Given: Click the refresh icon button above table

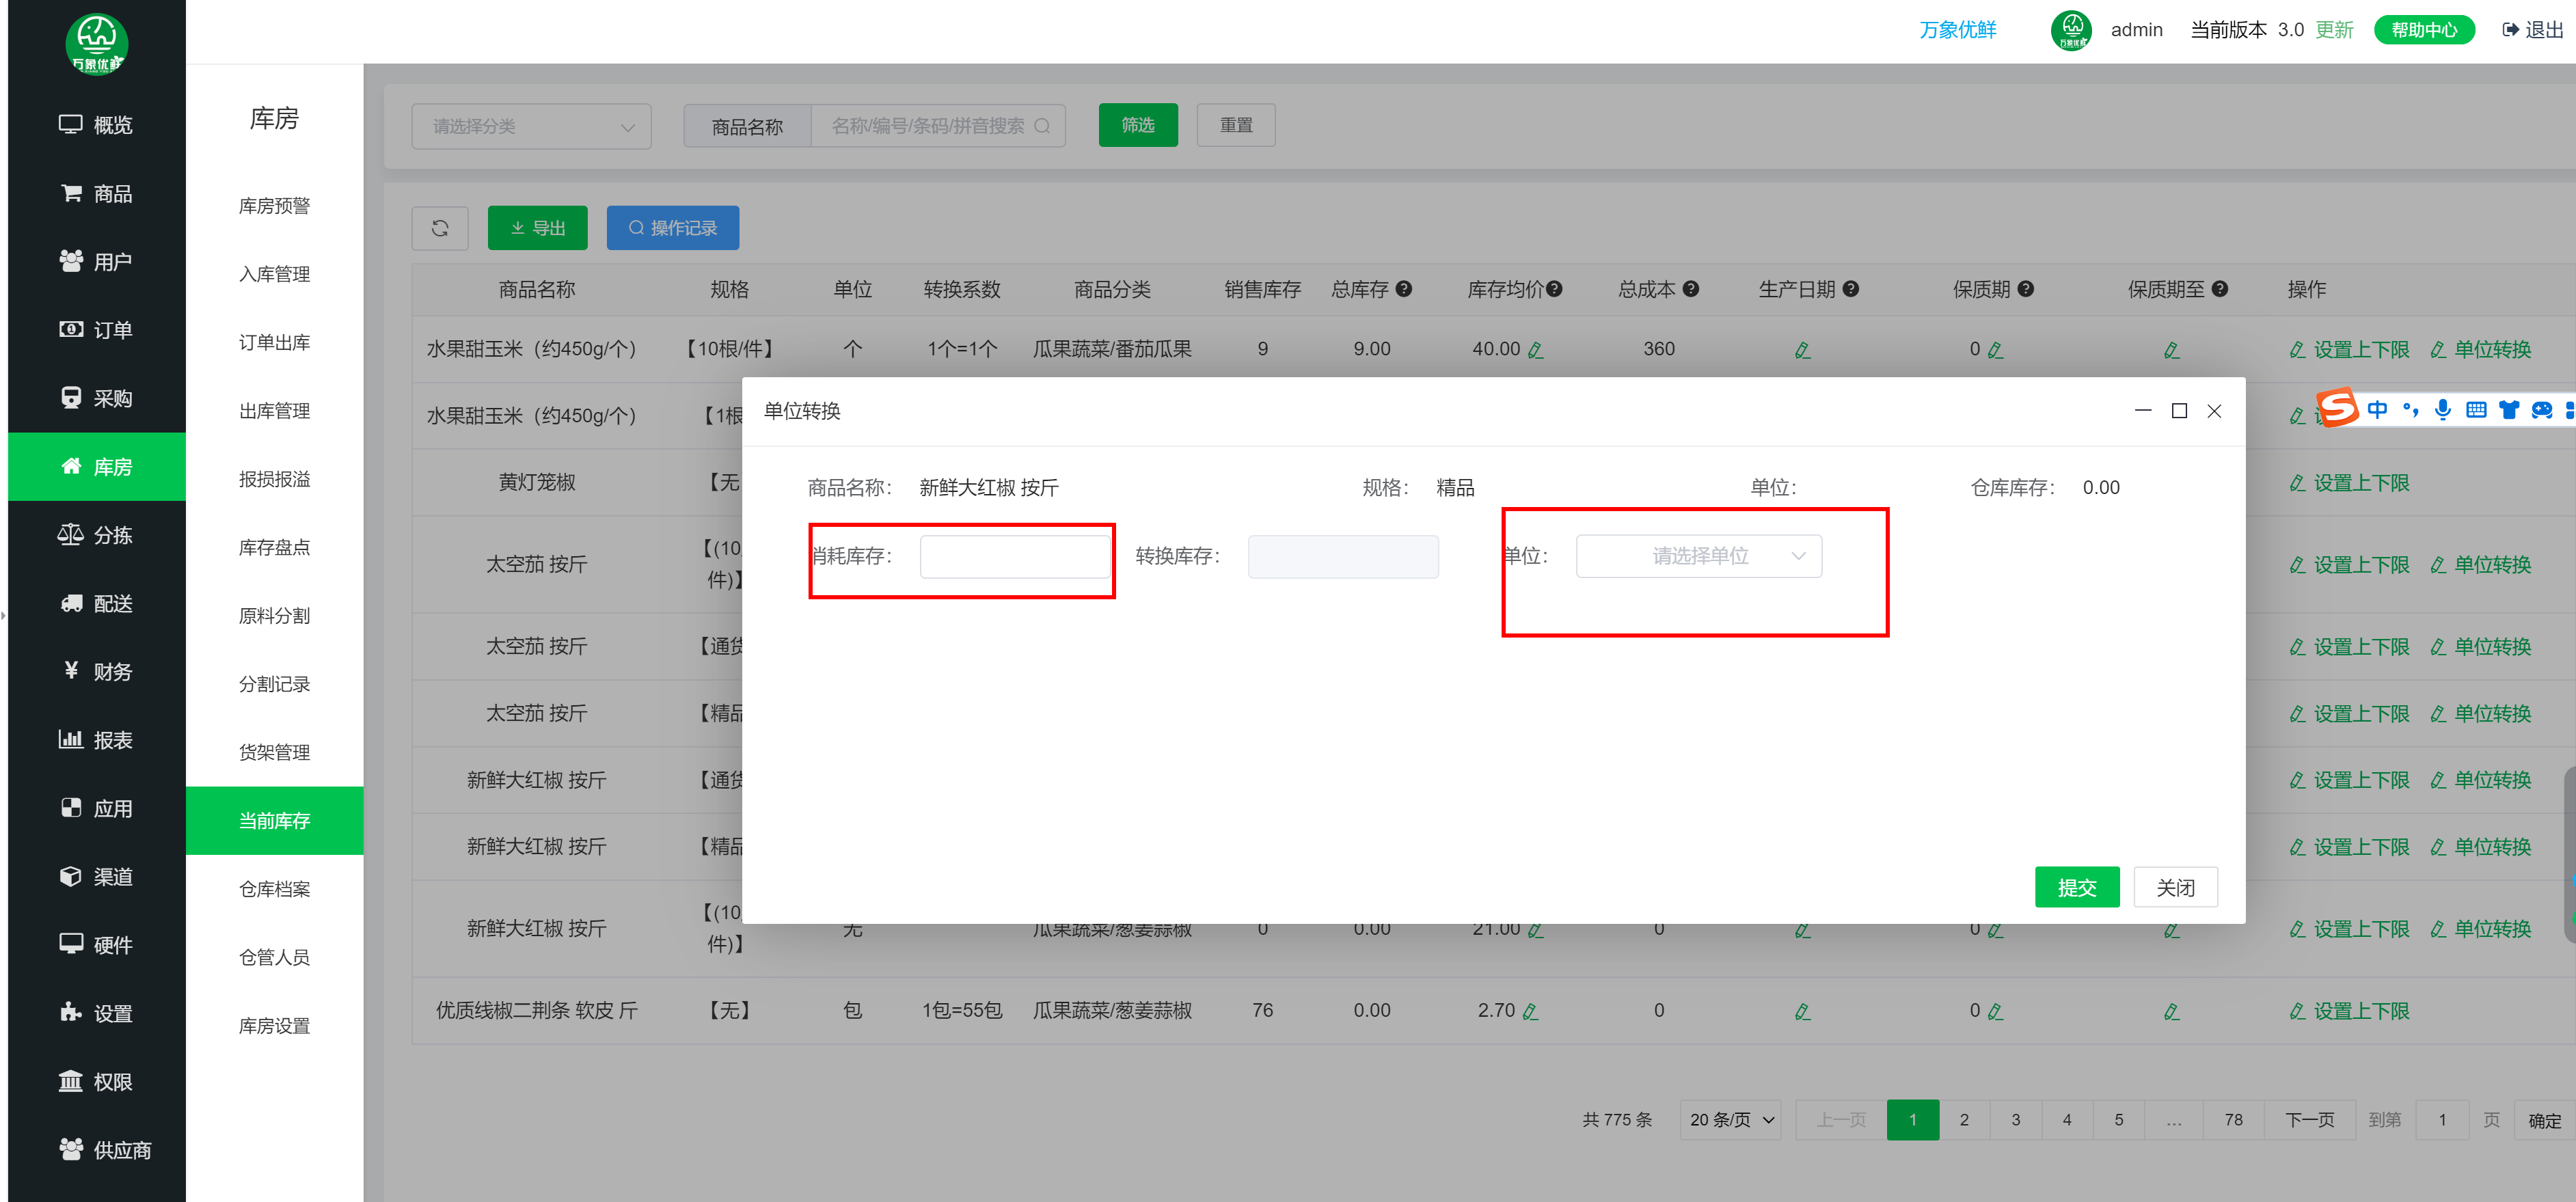Looking at the screenshot, I should (440, 228).
